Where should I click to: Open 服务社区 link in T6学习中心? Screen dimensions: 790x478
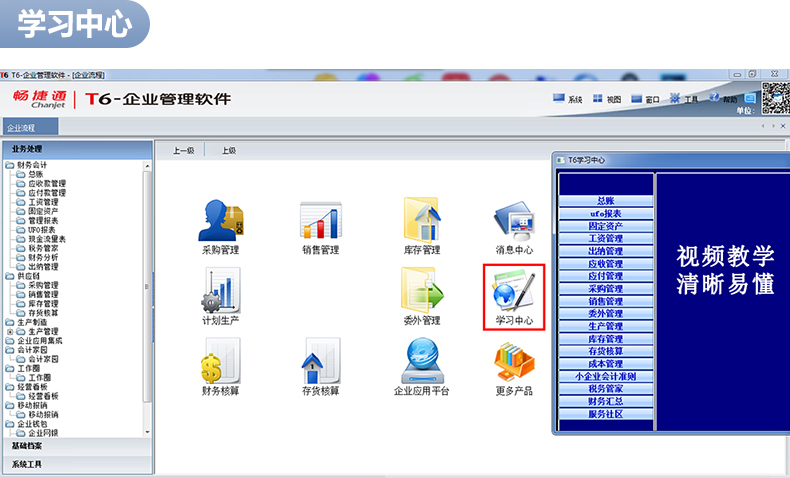tap(606, 414)
